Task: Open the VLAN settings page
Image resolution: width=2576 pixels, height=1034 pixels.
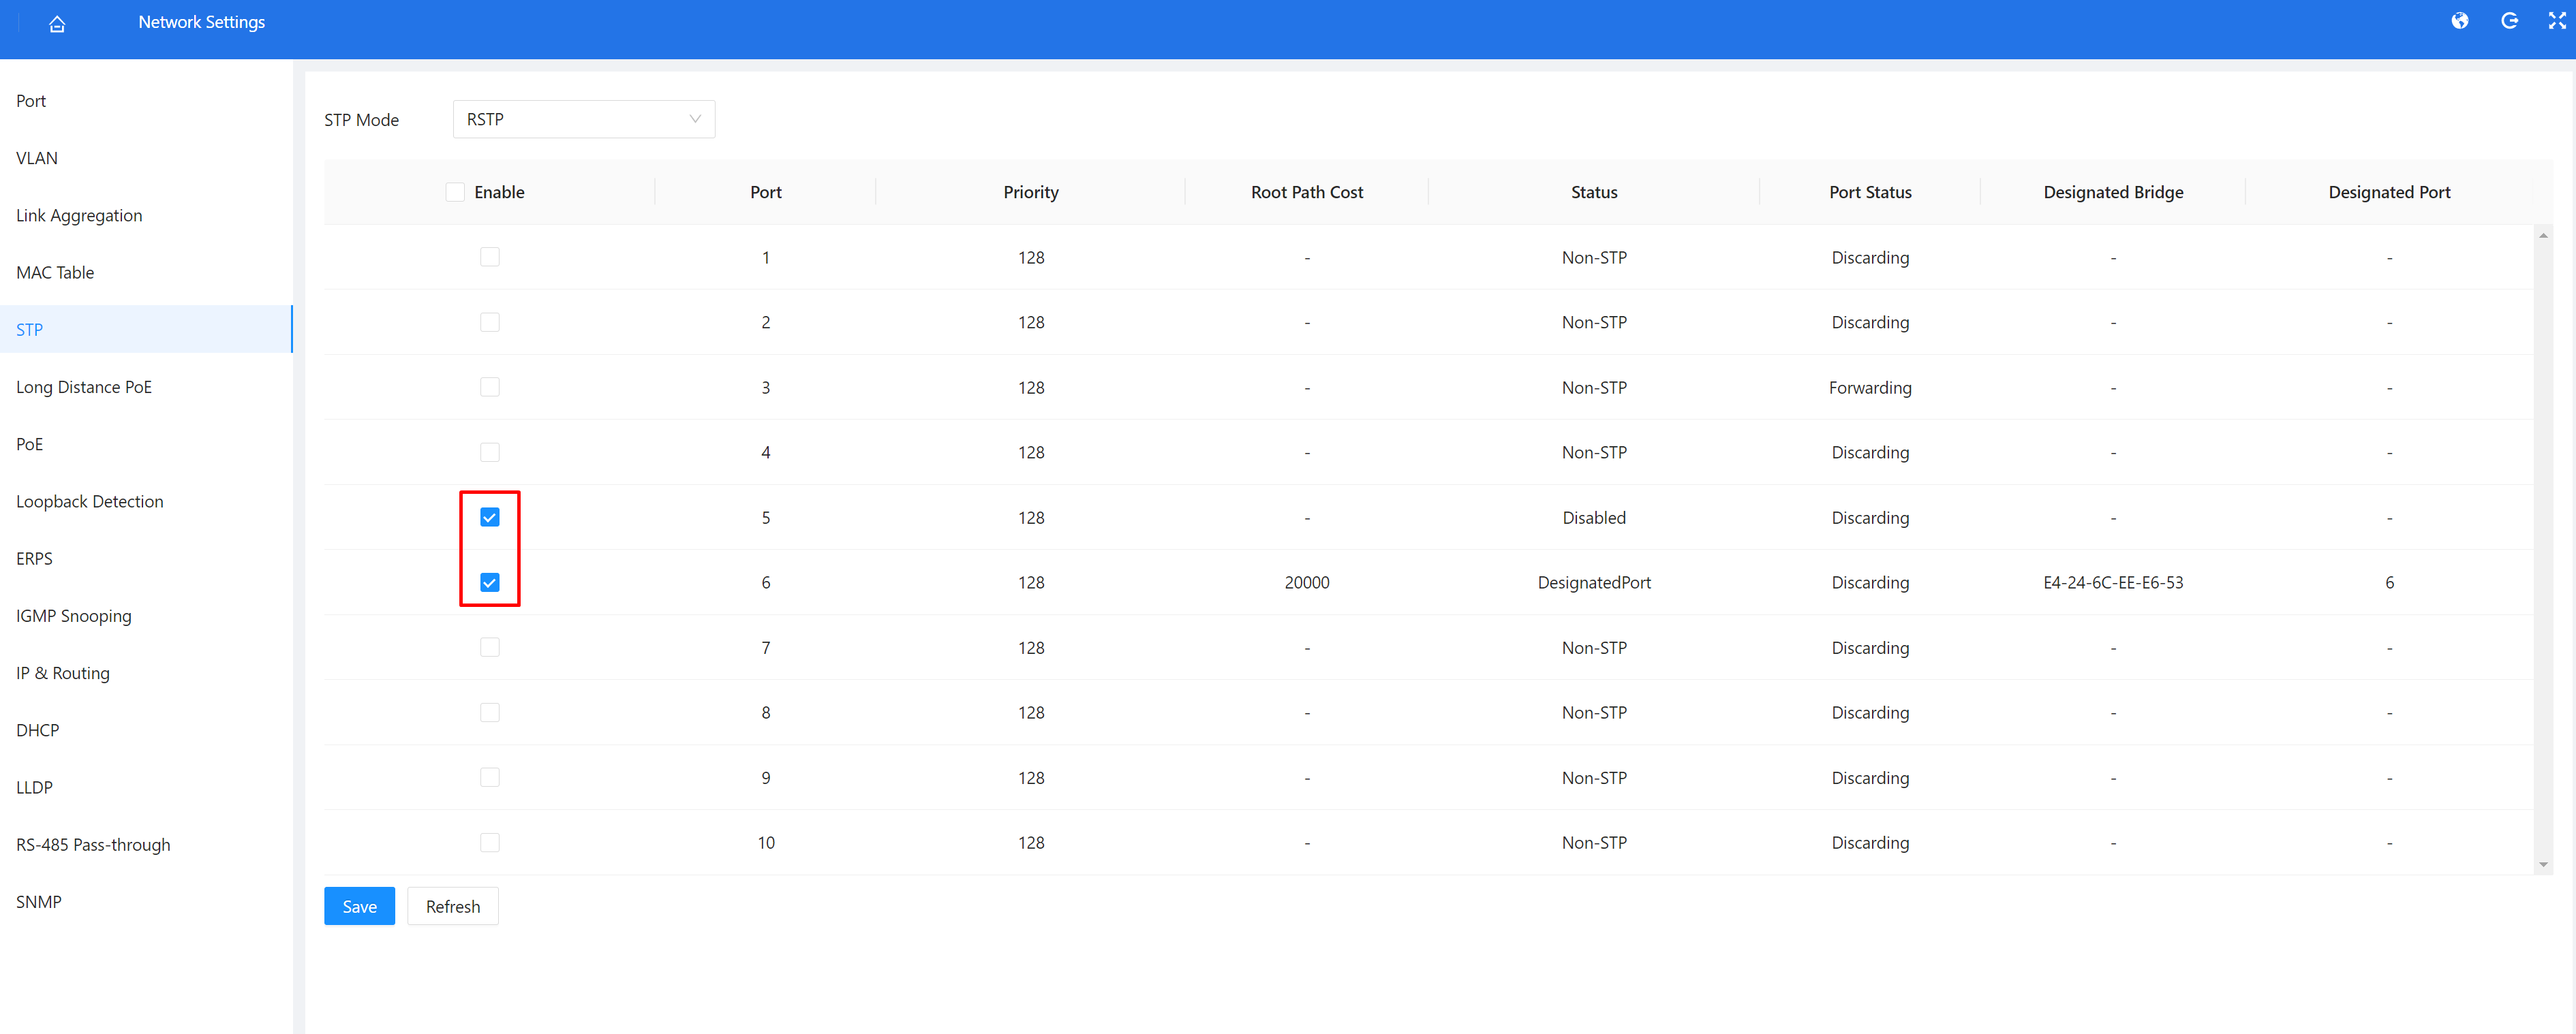Action: (x=37, y=157)
